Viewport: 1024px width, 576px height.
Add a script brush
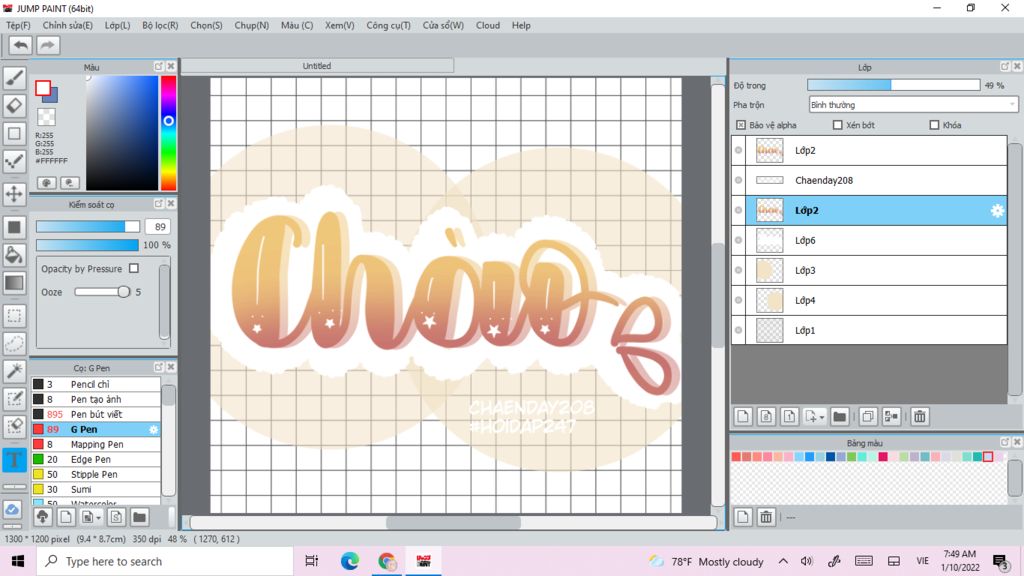tap(116, 517)
